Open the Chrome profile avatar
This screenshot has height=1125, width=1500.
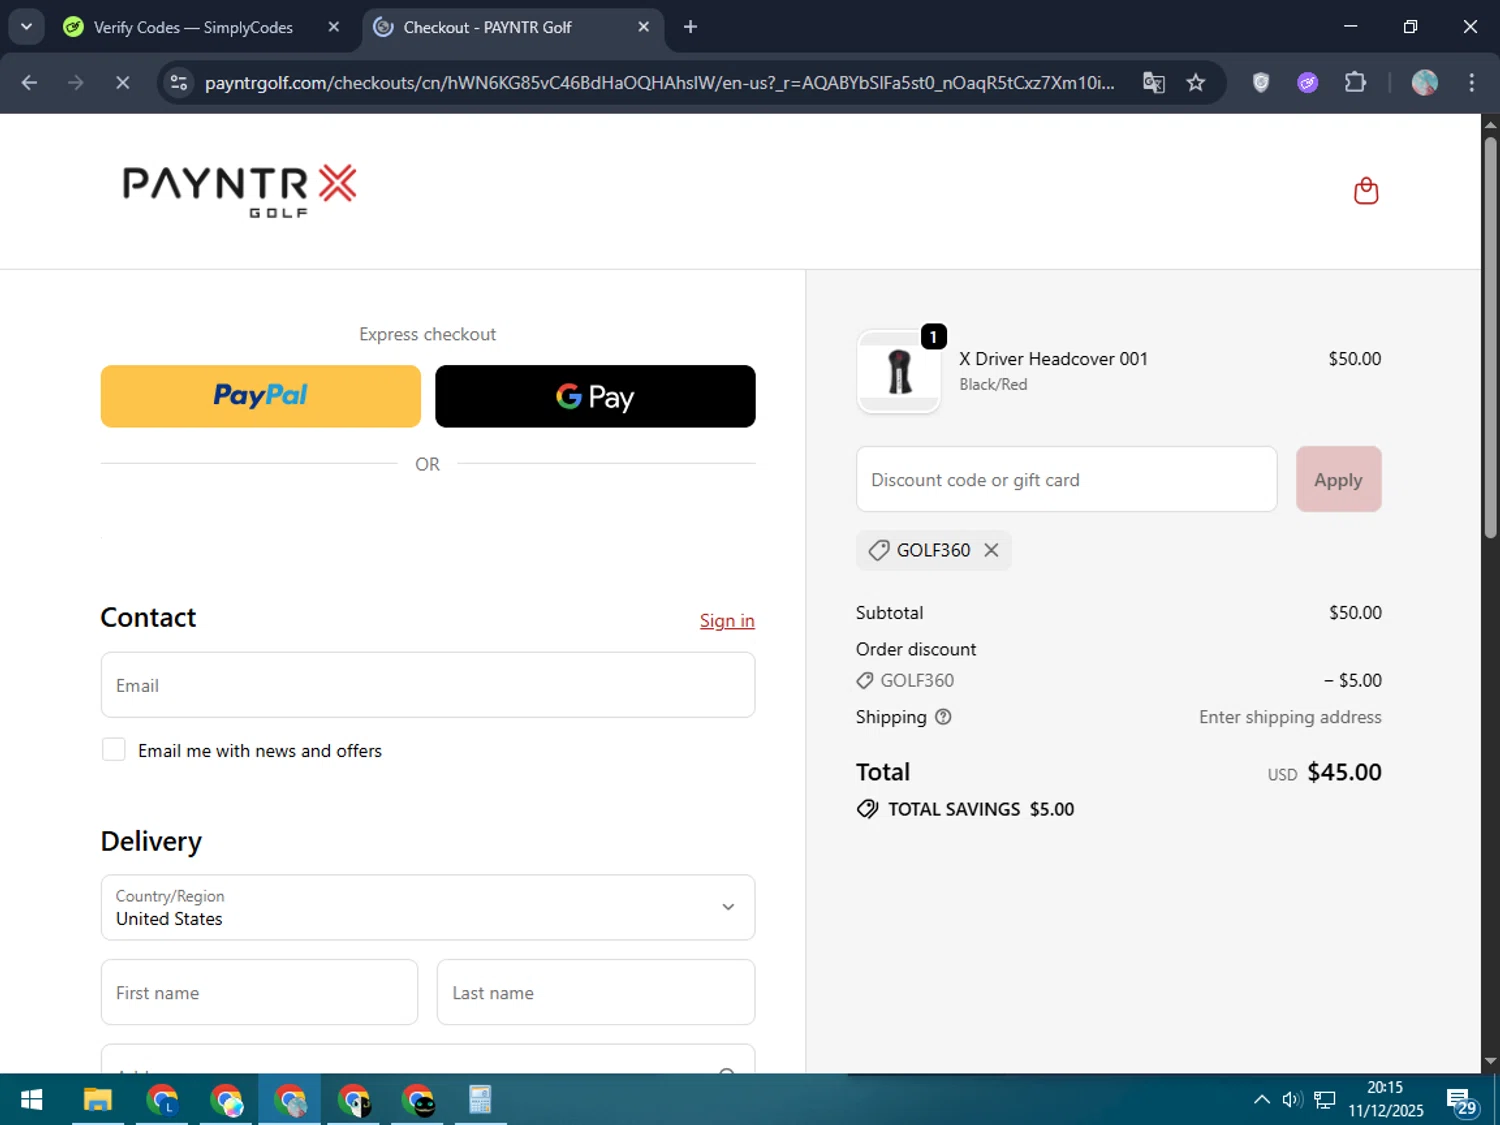point(1424,83)
